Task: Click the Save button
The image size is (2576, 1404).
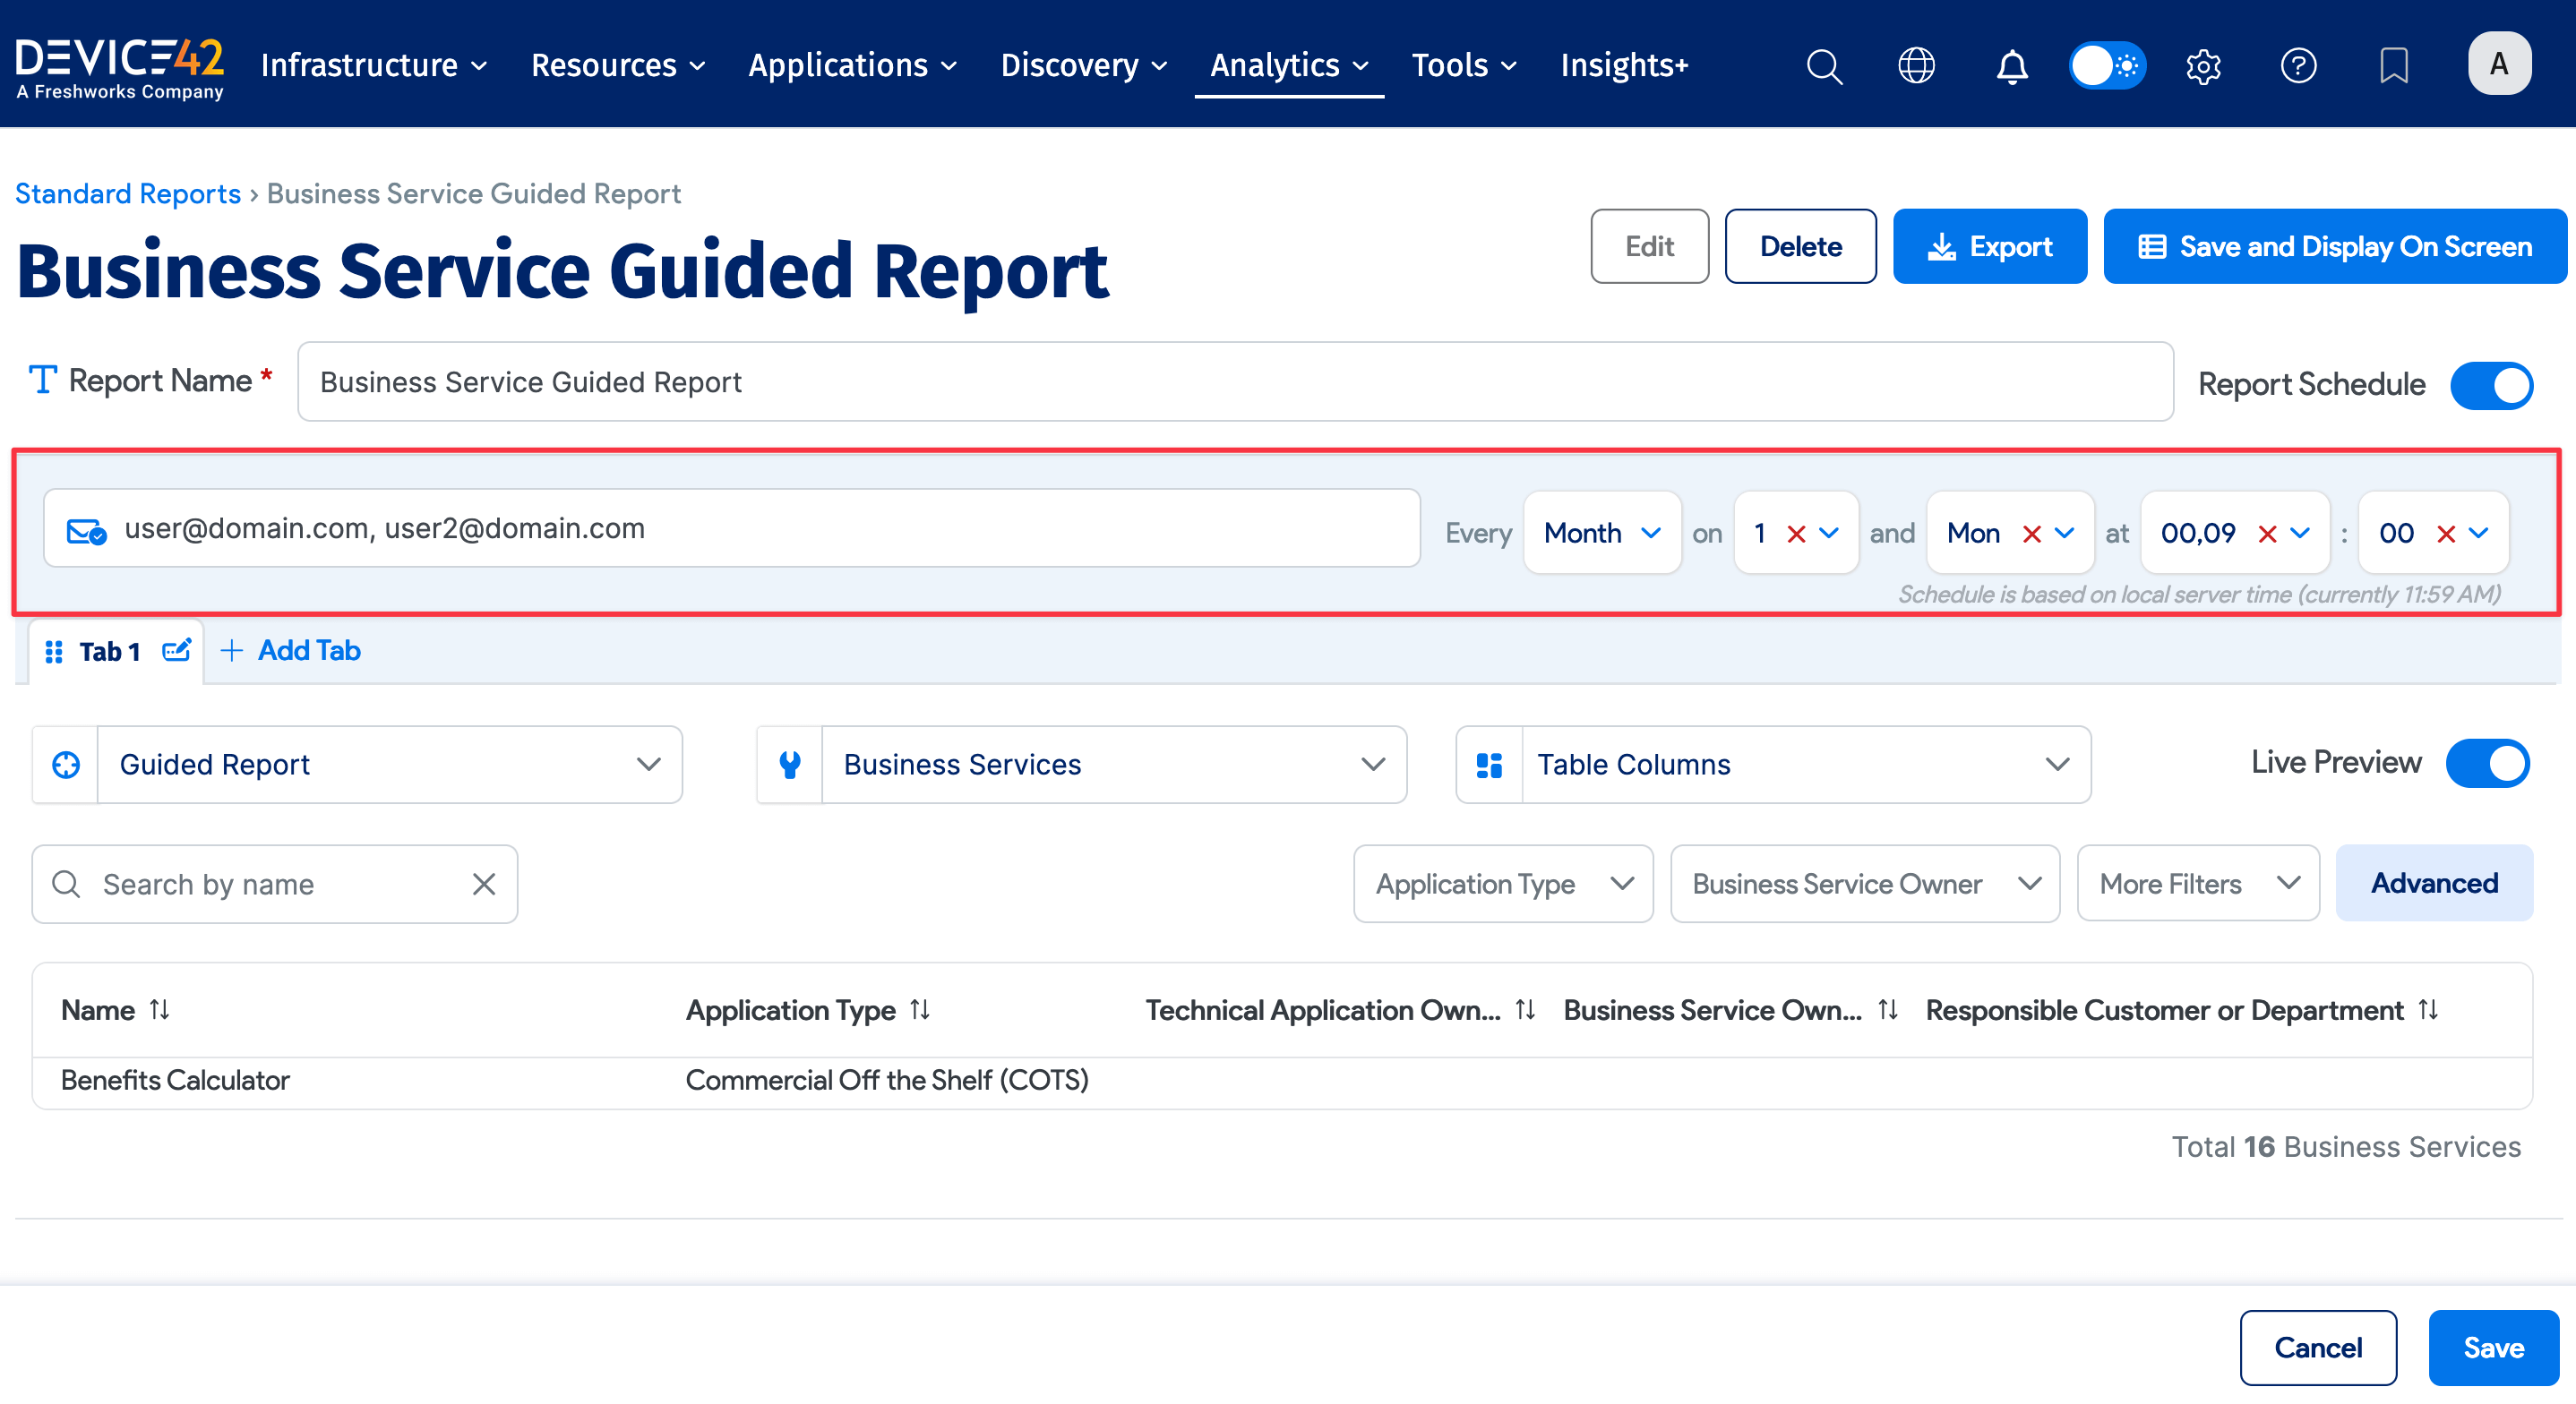Action: coord(2493,1348)
